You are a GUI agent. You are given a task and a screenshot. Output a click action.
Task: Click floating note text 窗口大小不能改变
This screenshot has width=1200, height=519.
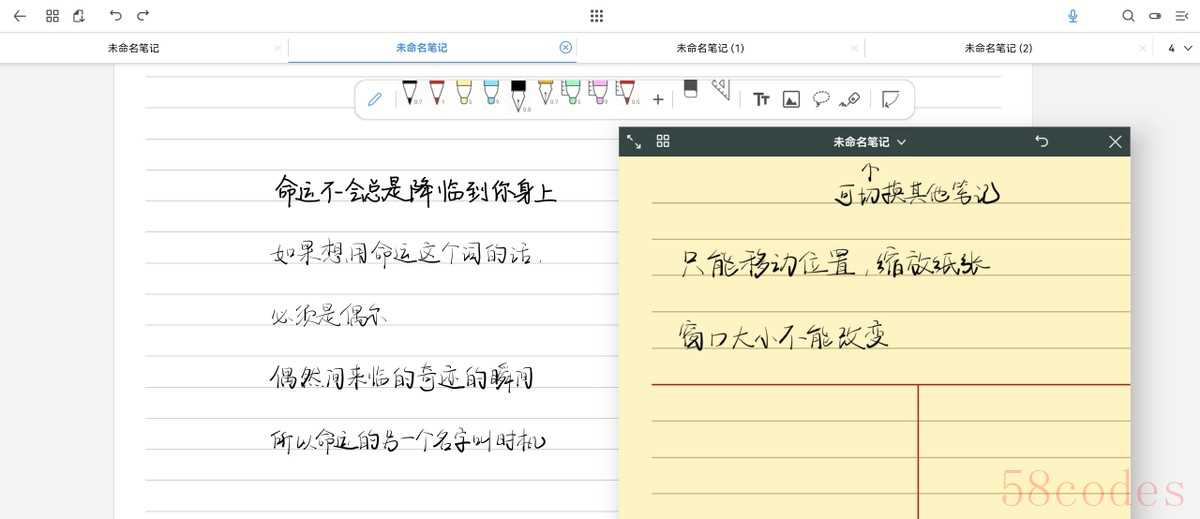point(783,334)
